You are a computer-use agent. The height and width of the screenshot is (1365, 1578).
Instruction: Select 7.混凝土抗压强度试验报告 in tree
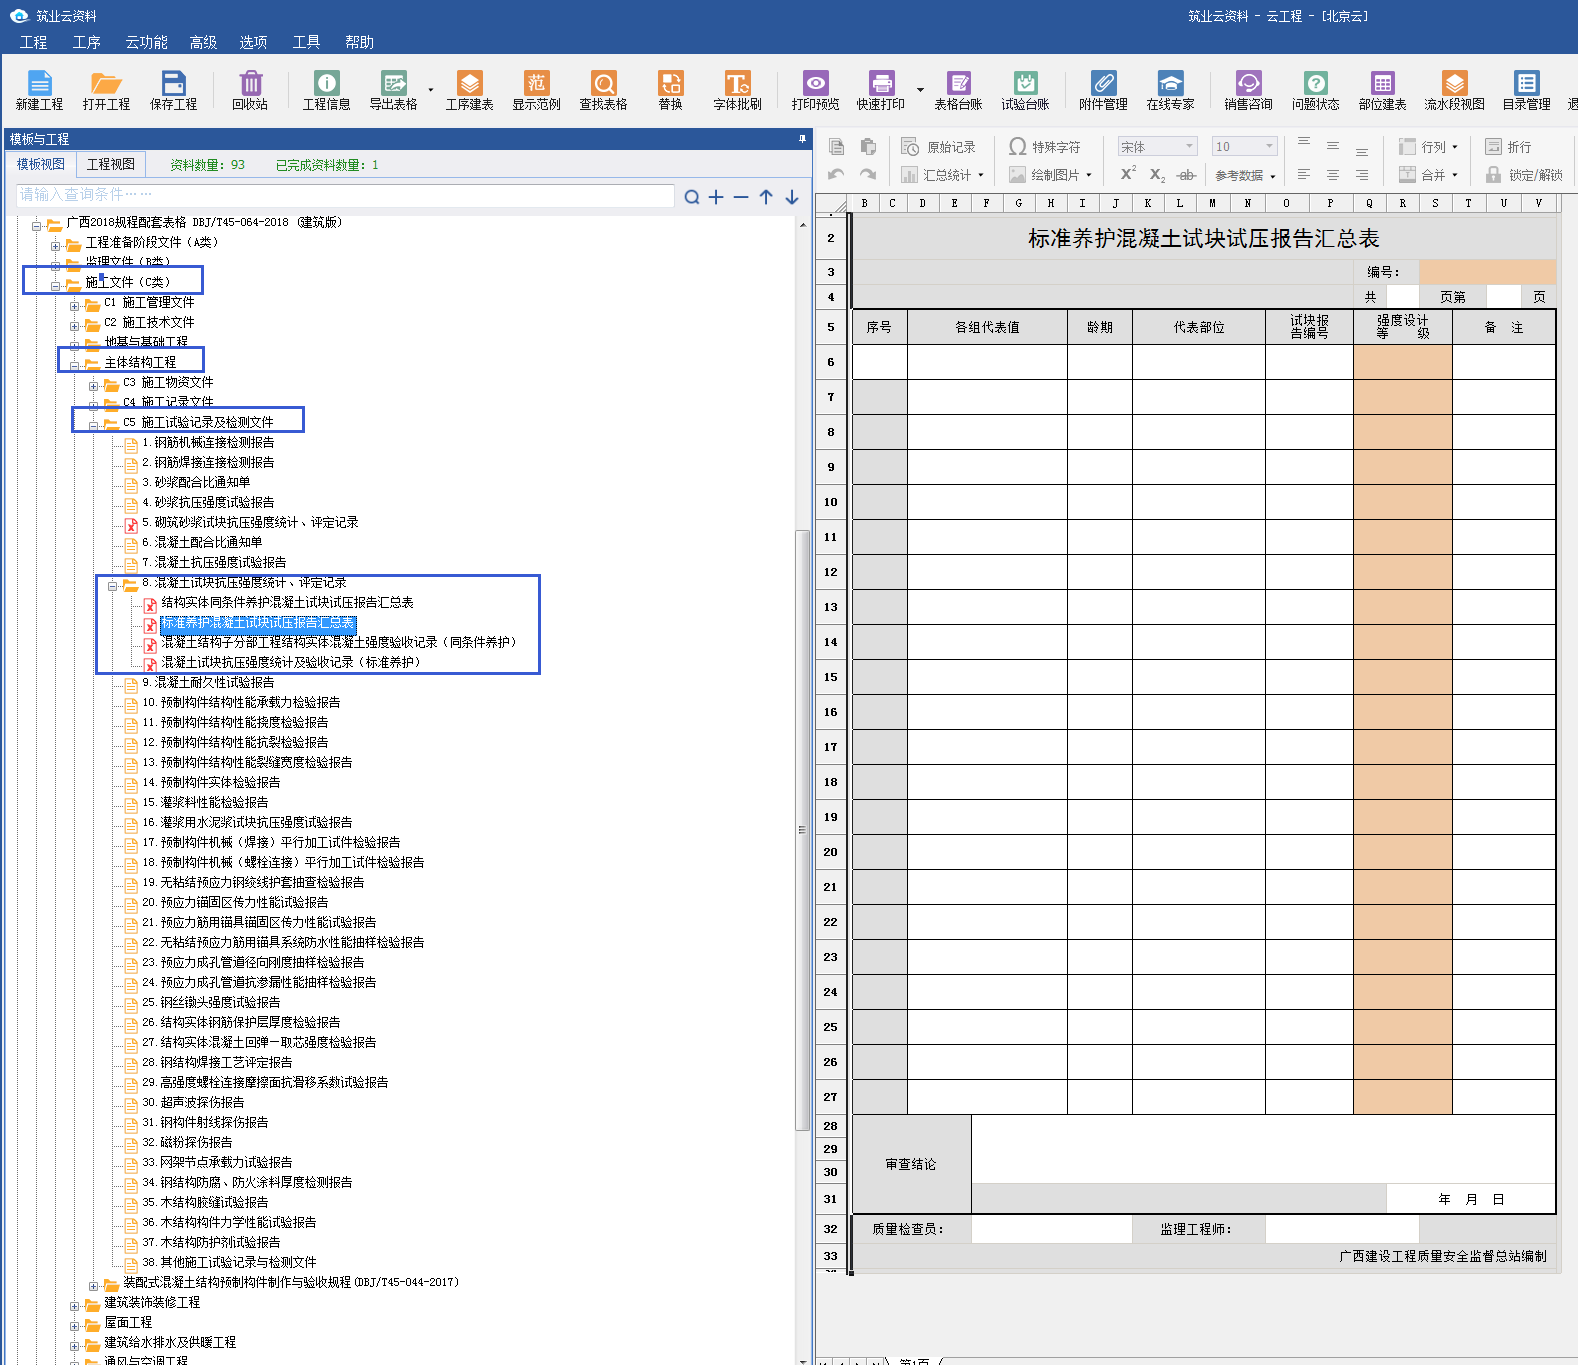point(214,562)
